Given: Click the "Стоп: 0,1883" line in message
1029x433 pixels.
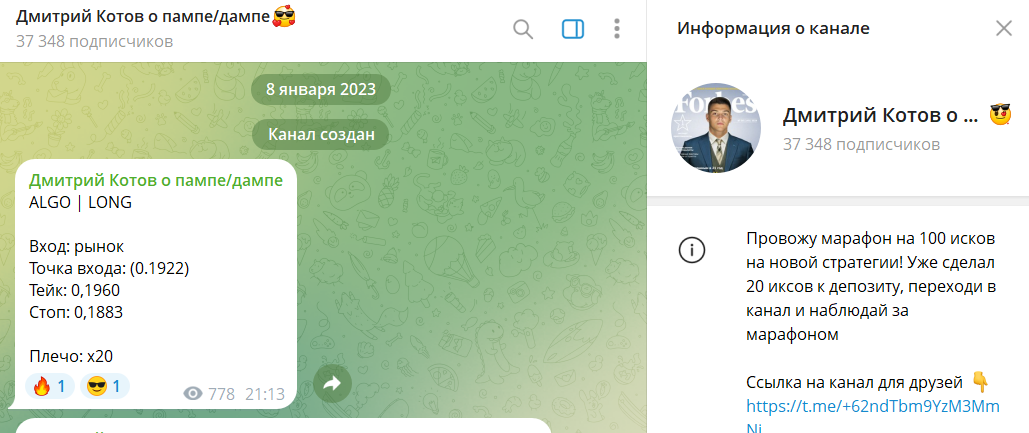Looking at the screenshot, I should point(76,313).
